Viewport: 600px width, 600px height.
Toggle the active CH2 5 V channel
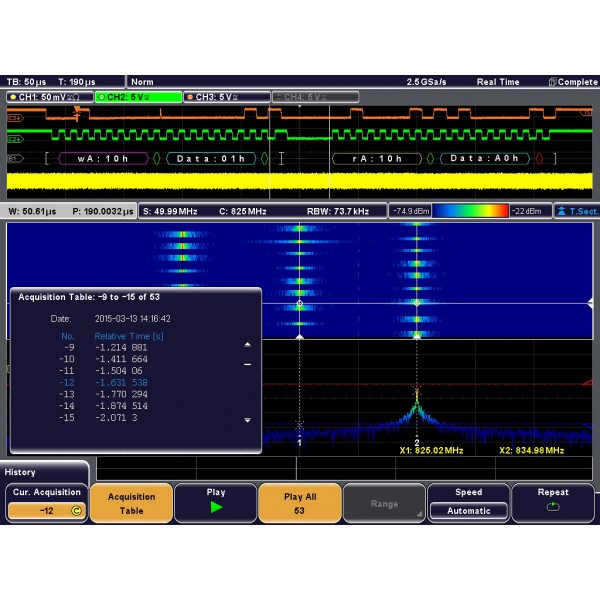coord(138,97)
